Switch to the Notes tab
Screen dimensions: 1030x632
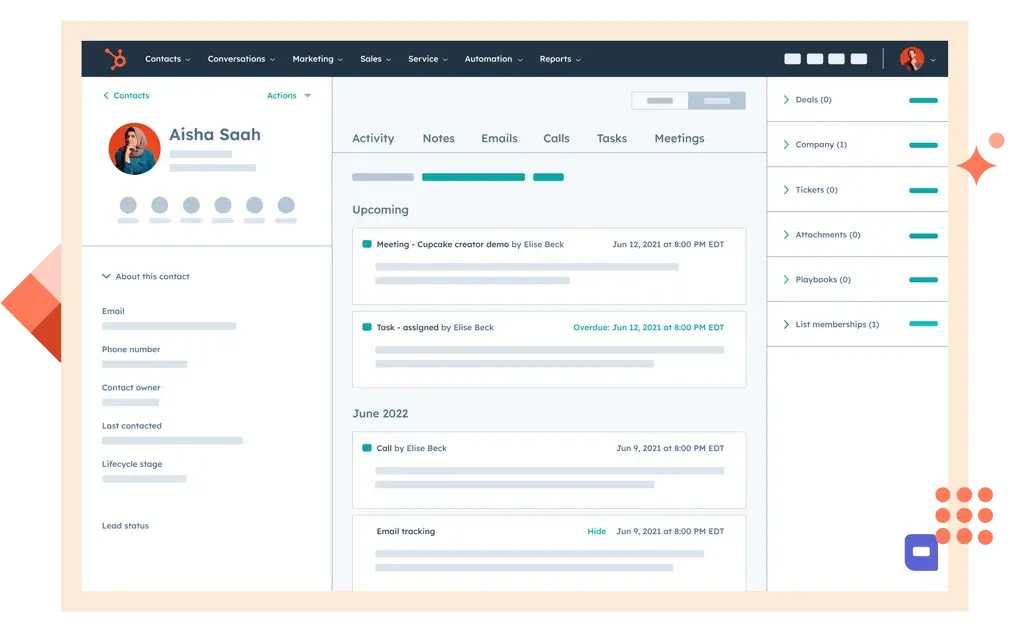(x=439, y=138)
